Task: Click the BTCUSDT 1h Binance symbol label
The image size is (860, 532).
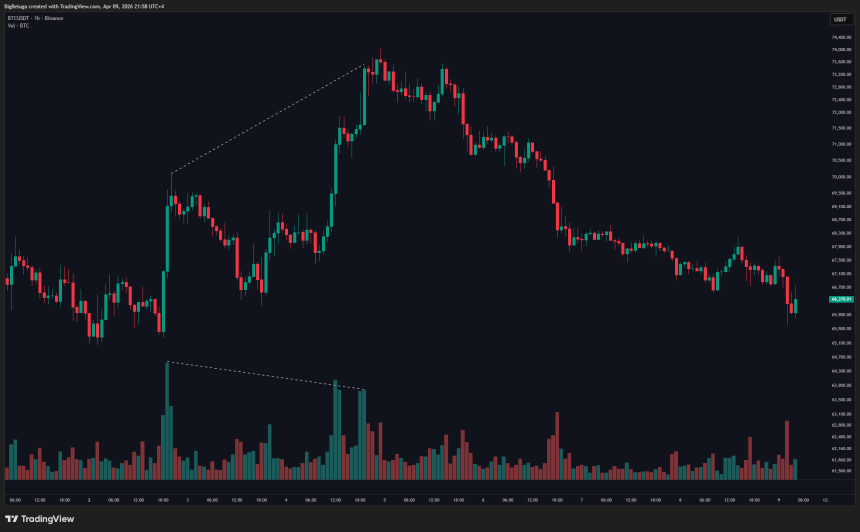Action: 35,18
